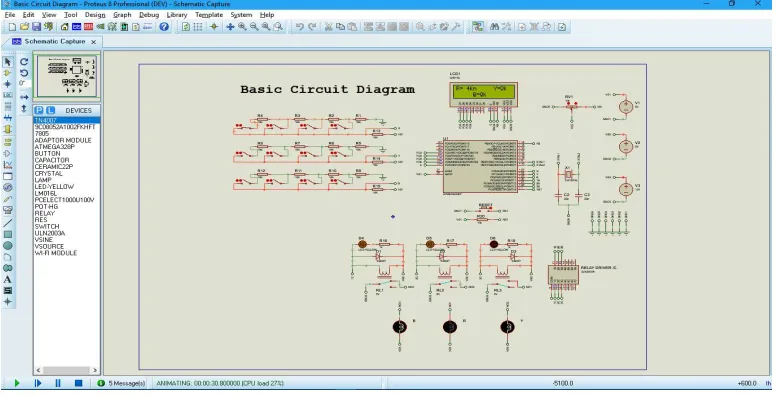Select the 2D Graphics Text tool
This screenshot has height=396, width=776.
pyautogui.click(x=7, y=280)
